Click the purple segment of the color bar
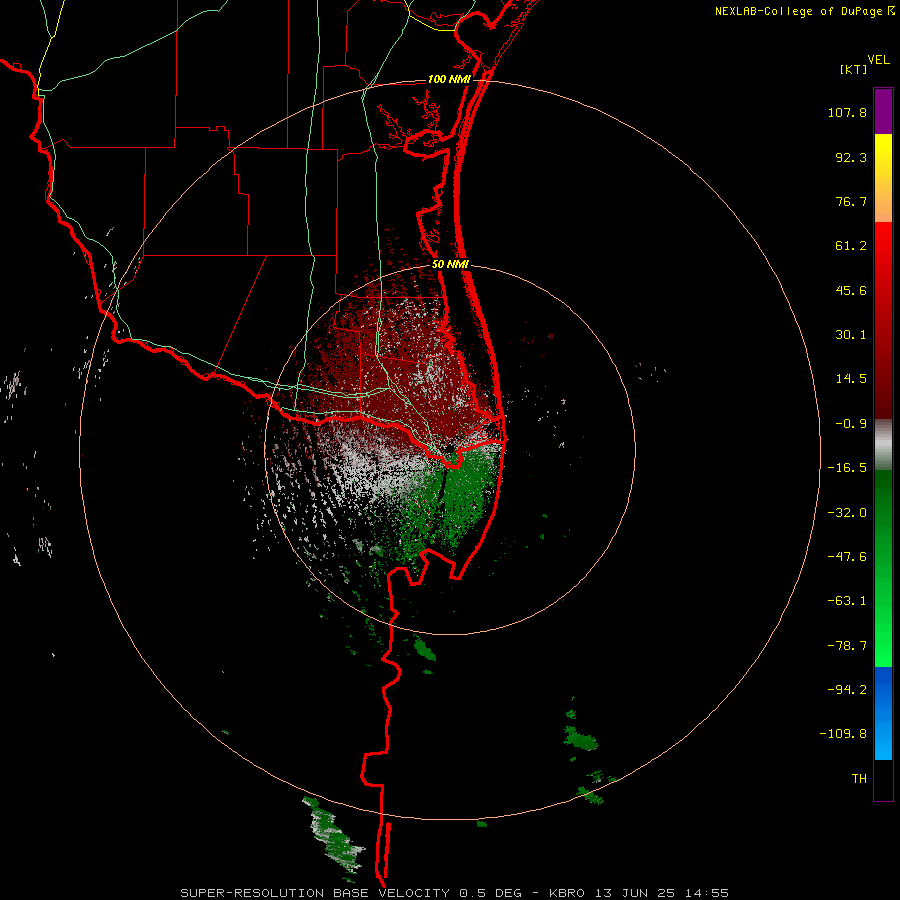Viewport: 900px width, 900px height. click(x=883, y=111)
